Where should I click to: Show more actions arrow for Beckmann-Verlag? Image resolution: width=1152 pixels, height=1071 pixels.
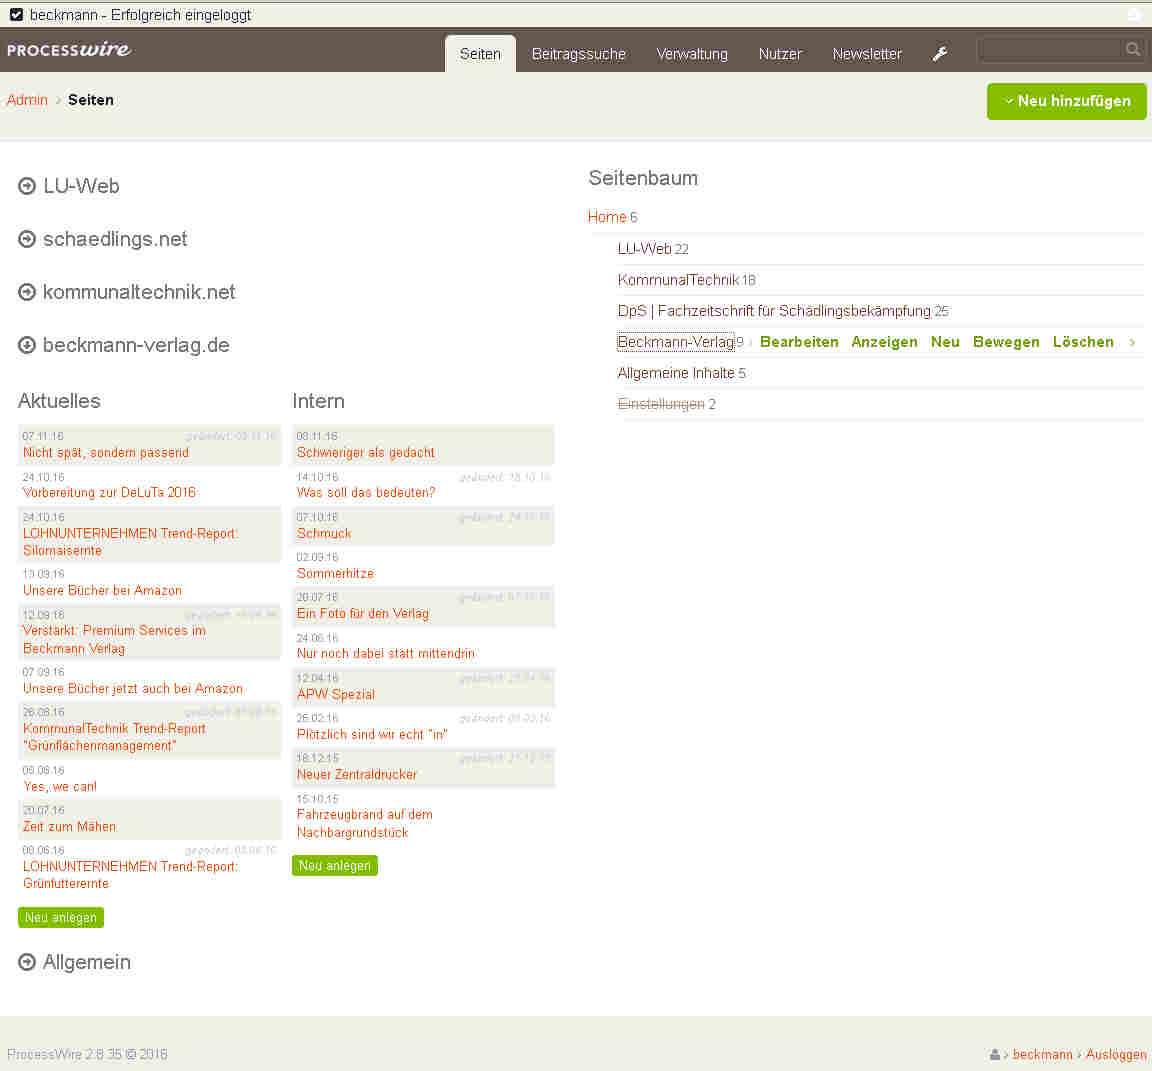1132,342
